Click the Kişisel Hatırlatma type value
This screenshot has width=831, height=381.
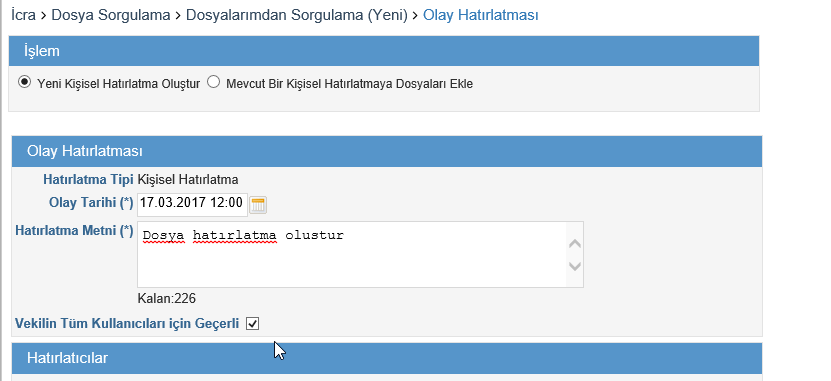tap(188, 180)
